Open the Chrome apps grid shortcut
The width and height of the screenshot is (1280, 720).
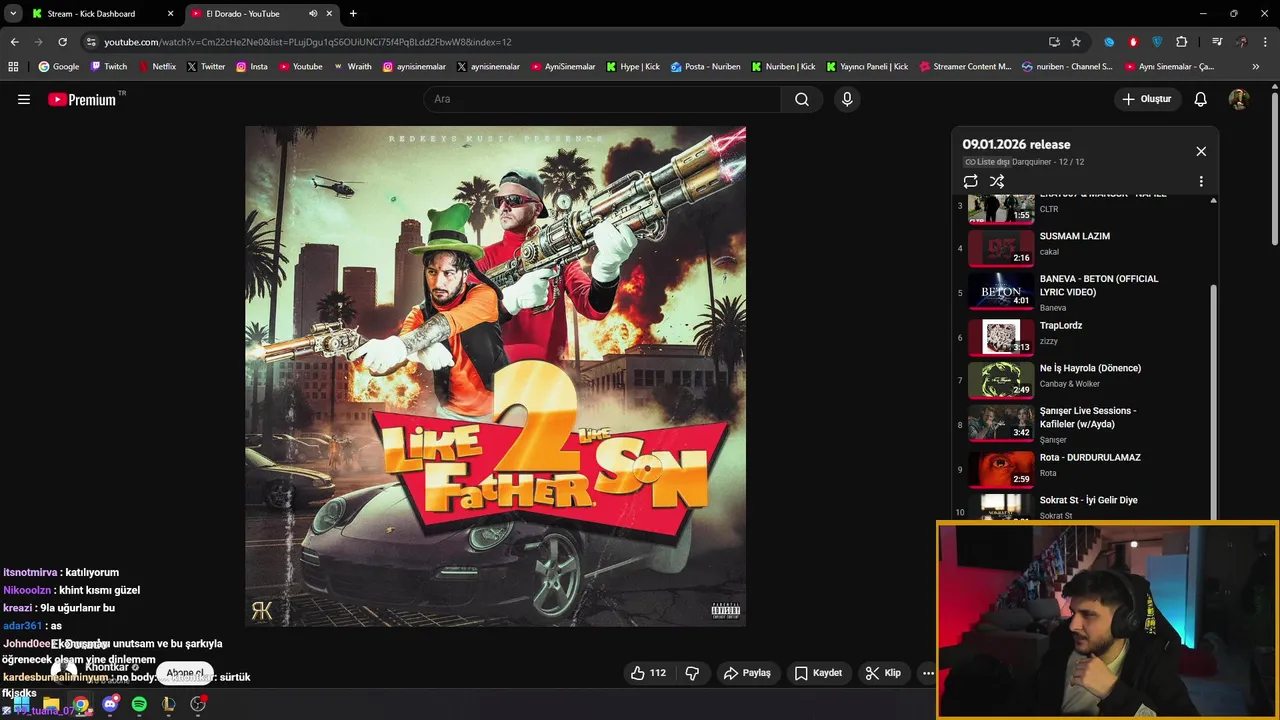pos(13,67)
